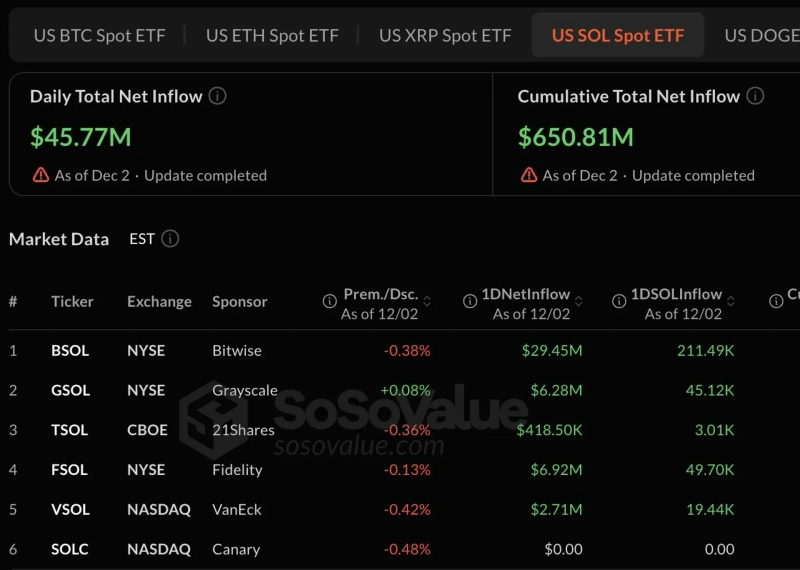Sort by 1DNetInflow column arrows

tap(579, 301)
